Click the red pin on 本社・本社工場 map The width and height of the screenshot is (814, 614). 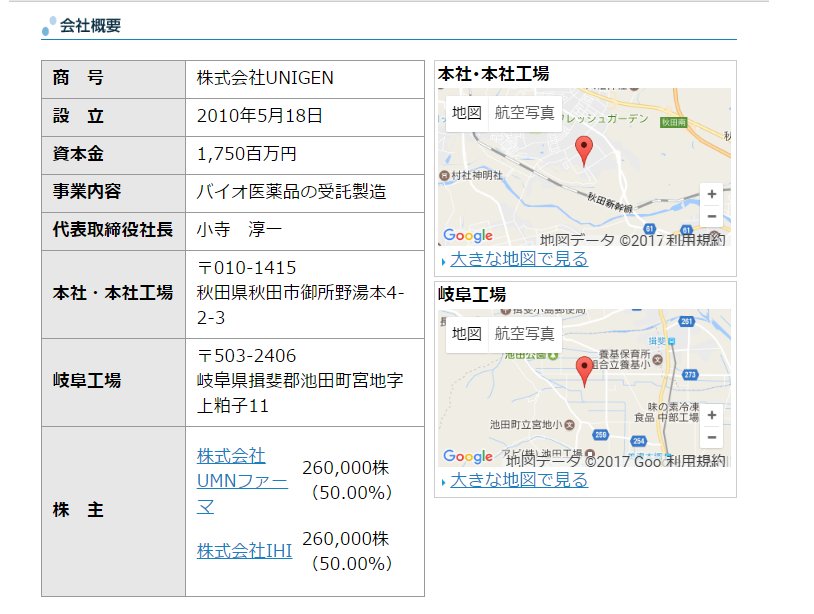coord(584,150)
